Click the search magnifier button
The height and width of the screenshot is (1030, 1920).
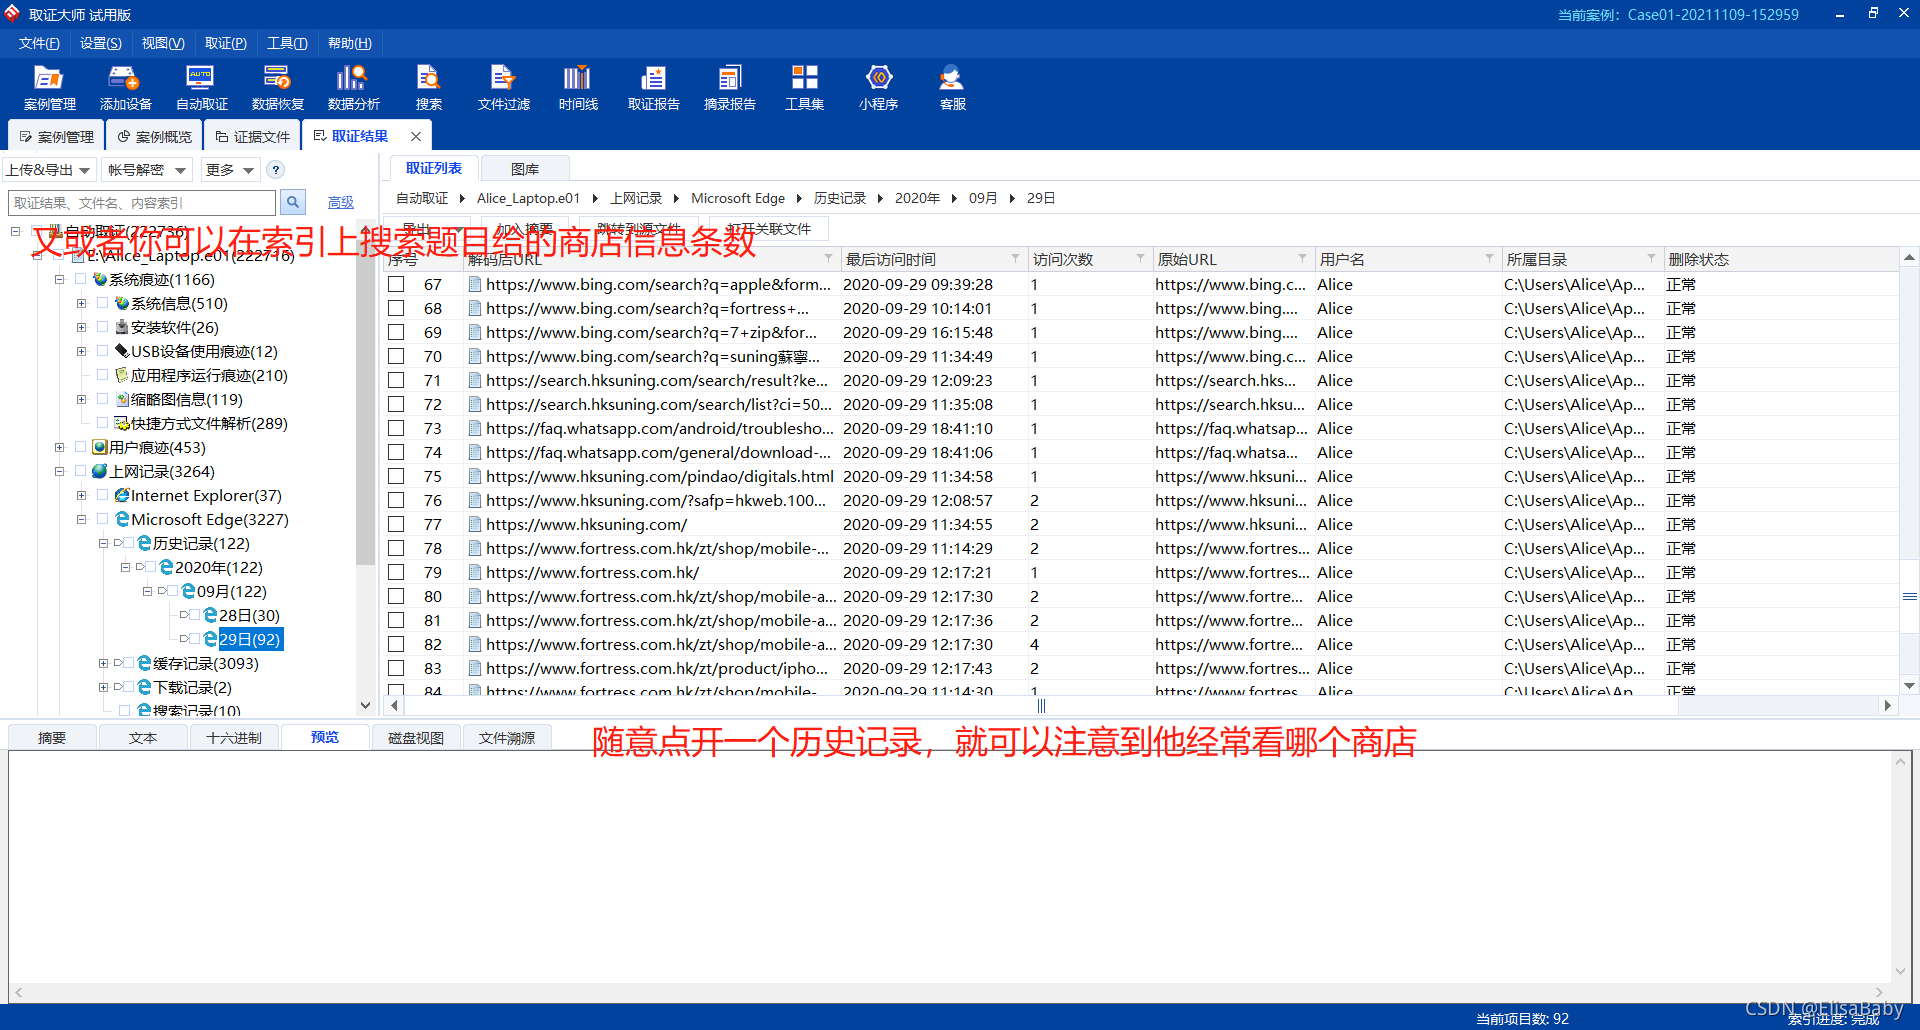pos(293,202)
